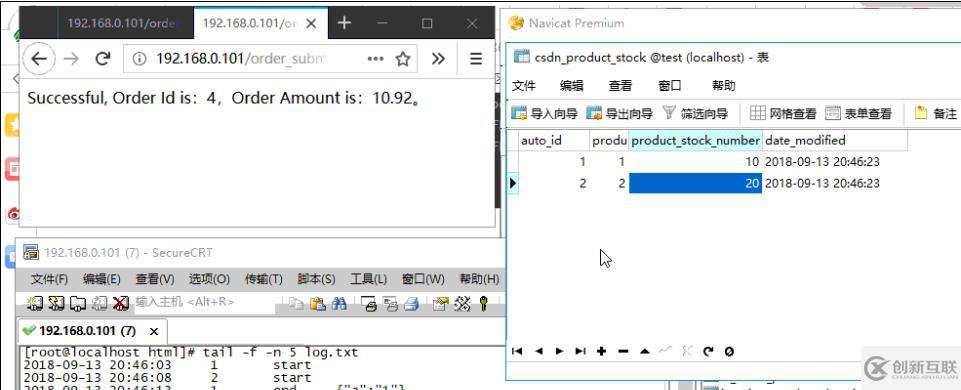Image resolution: width=961 pixels, height=390 pixels.
Task: Jump to the first record
Action: click(x=517, y=351)
